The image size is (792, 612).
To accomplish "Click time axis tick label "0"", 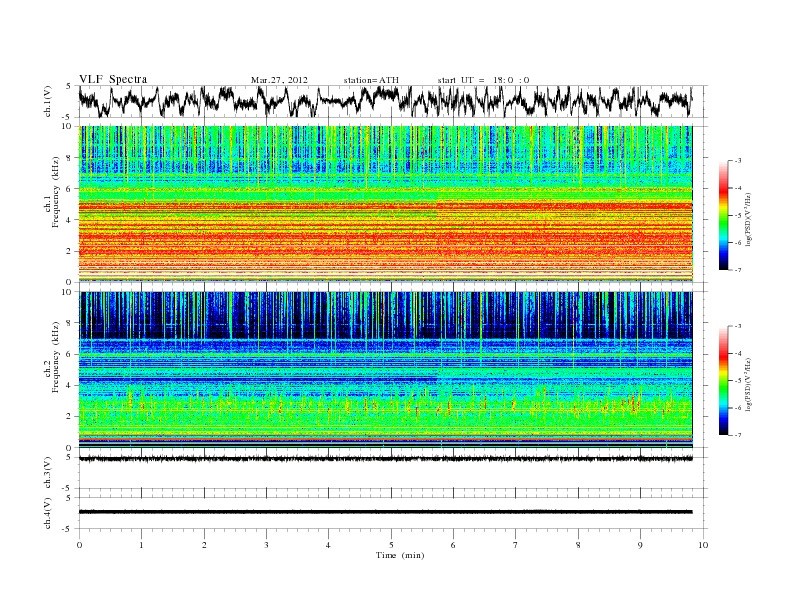I will pos(79,545).
